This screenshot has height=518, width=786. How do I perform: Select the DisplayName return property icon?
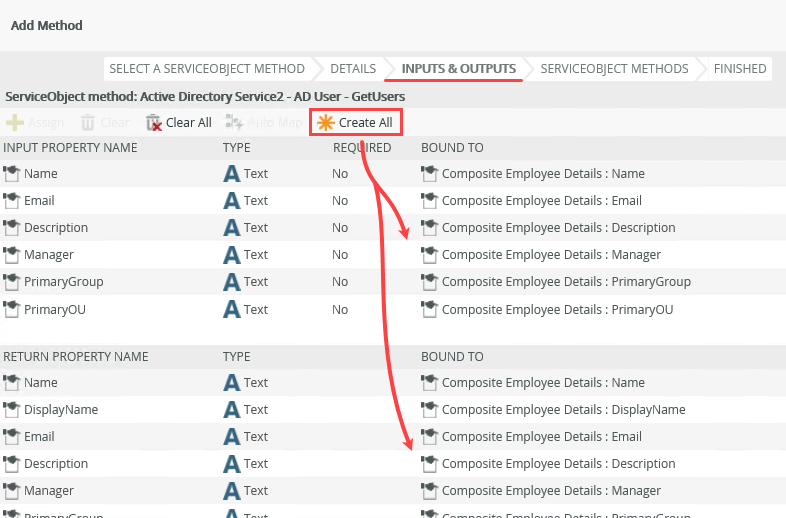click(x=12, y=409)
